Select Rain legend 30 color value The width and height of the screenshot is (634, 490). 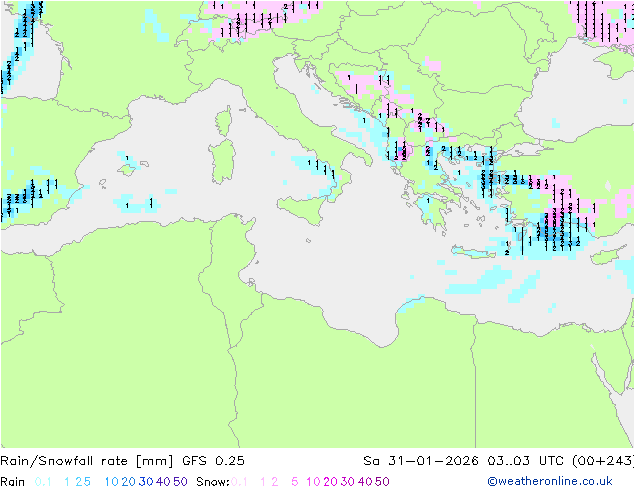tap(146, 482)
